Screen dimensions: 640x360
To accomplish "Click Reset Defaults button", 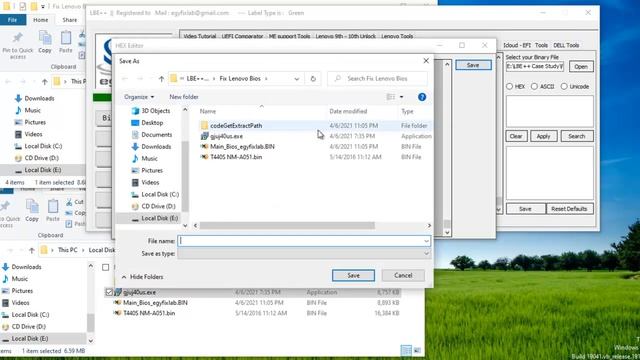I will [569, 209].
